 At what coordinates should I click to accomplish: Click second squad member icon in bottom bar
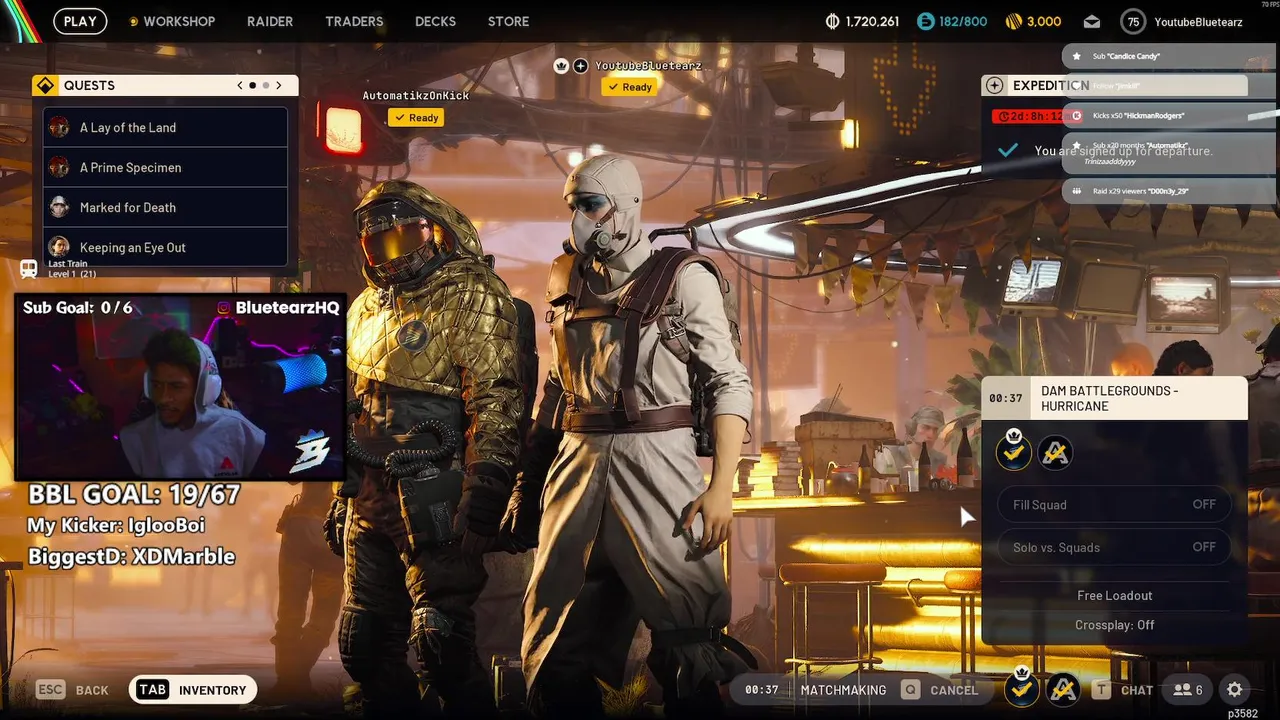click(x=1063, y=689)
